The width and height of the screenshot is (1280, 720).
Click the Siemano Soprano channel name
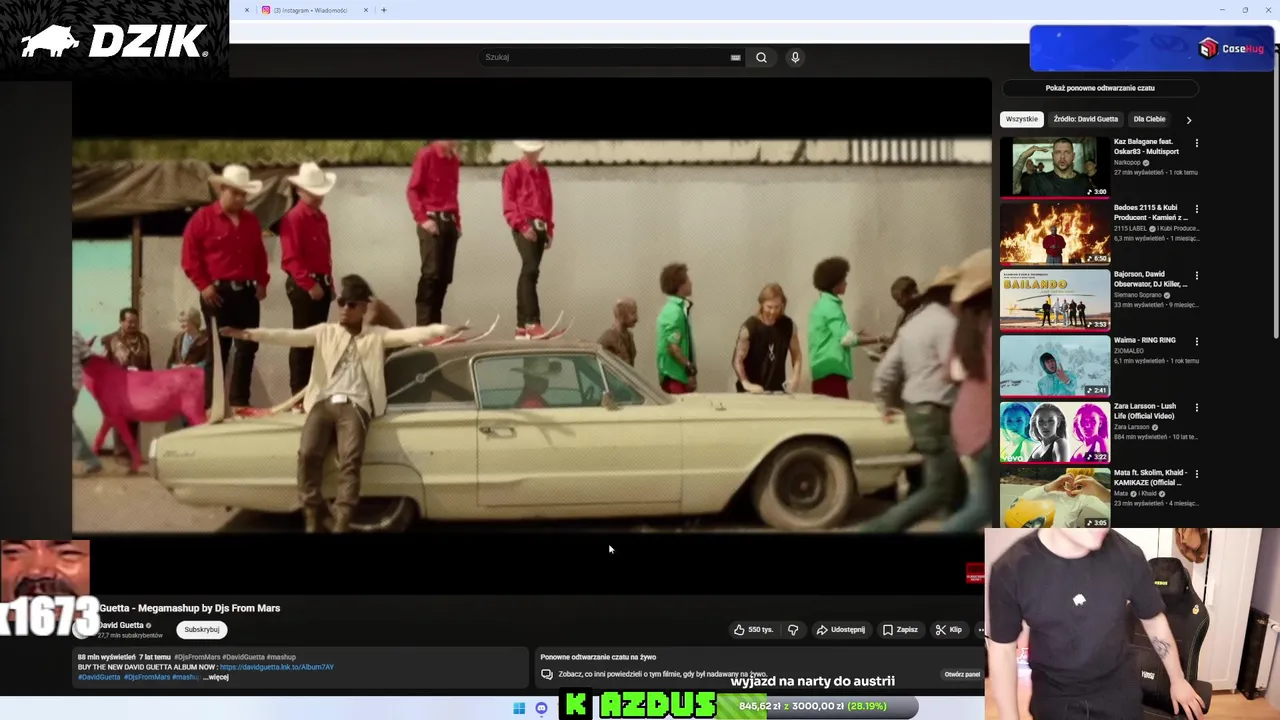click(1137, 295)
